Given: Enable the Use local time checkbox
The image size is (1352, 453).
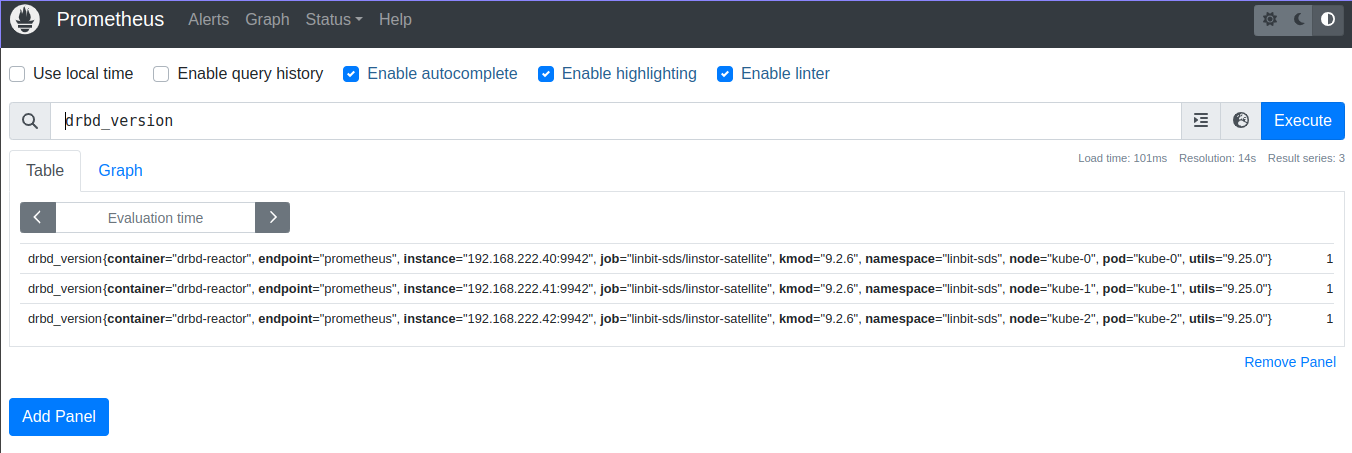Looking at the screenshot, I should [x=17, y=74].
